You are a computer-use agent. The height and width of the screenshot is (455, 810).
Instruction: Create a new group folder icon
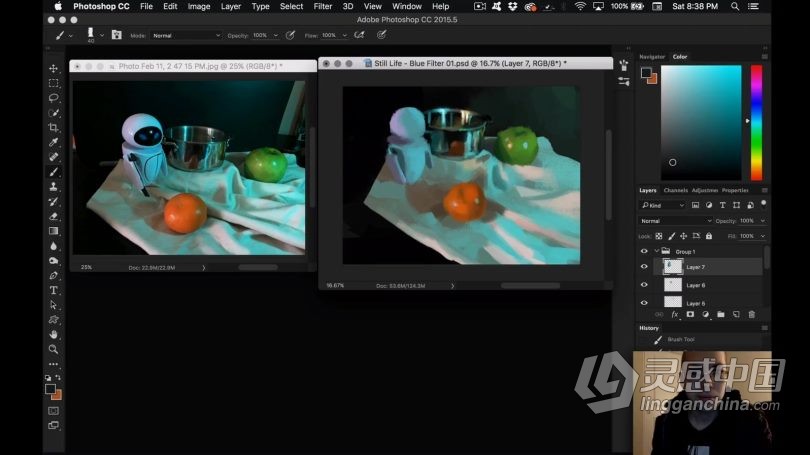coord(721,315)
